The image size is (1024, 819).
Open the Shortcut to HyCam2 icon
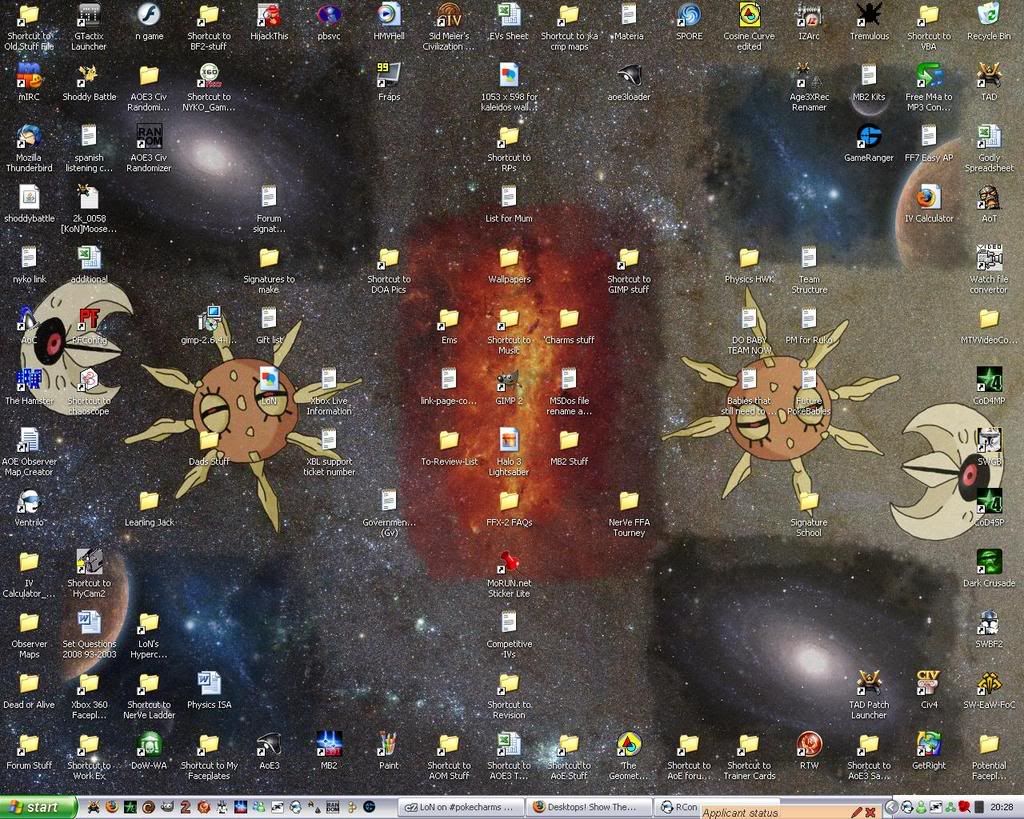click(89, 562)
